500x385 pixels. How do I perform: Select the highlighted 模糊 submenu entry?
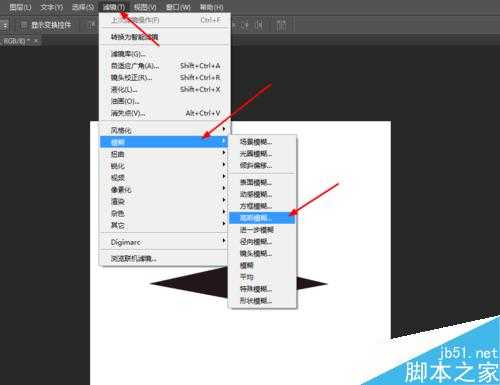point(164,142)
